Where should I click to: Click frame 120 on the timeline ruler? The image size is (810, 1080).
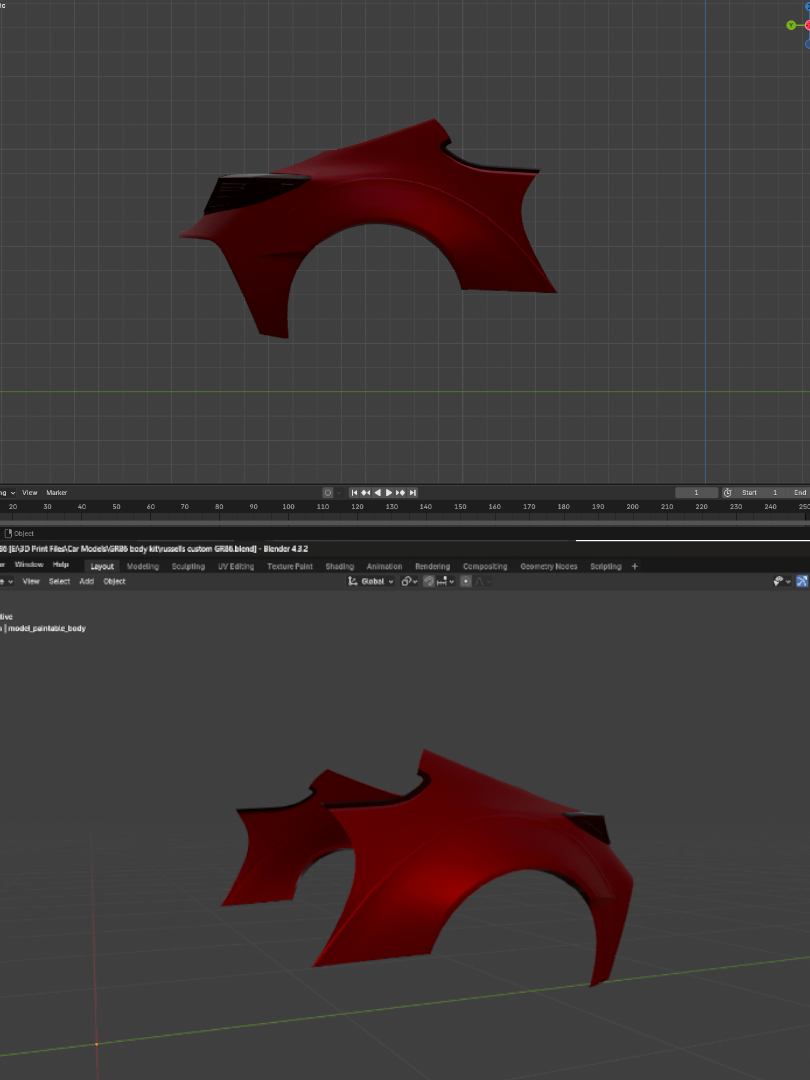(x=357, y=507)
